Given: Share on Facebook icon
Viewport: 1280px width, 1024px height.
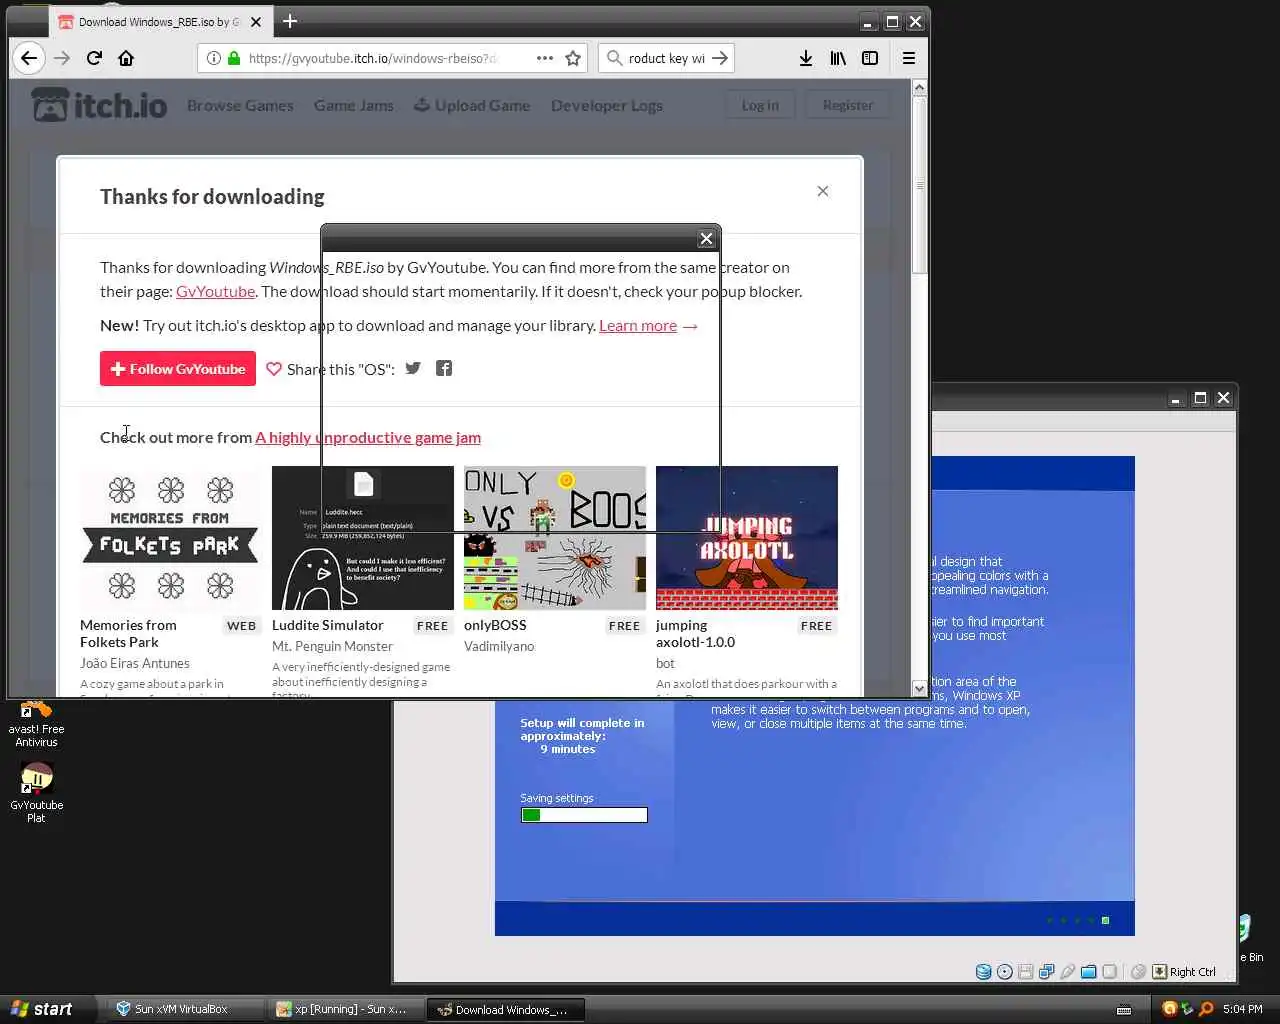Looking at the screenshot, I should [444, 368].
